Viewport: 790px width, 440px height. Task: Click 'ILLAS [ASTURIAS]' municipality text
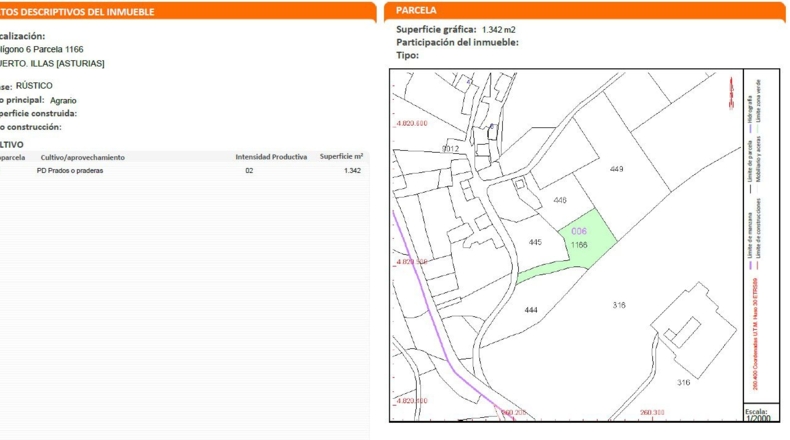coord(68,64)
